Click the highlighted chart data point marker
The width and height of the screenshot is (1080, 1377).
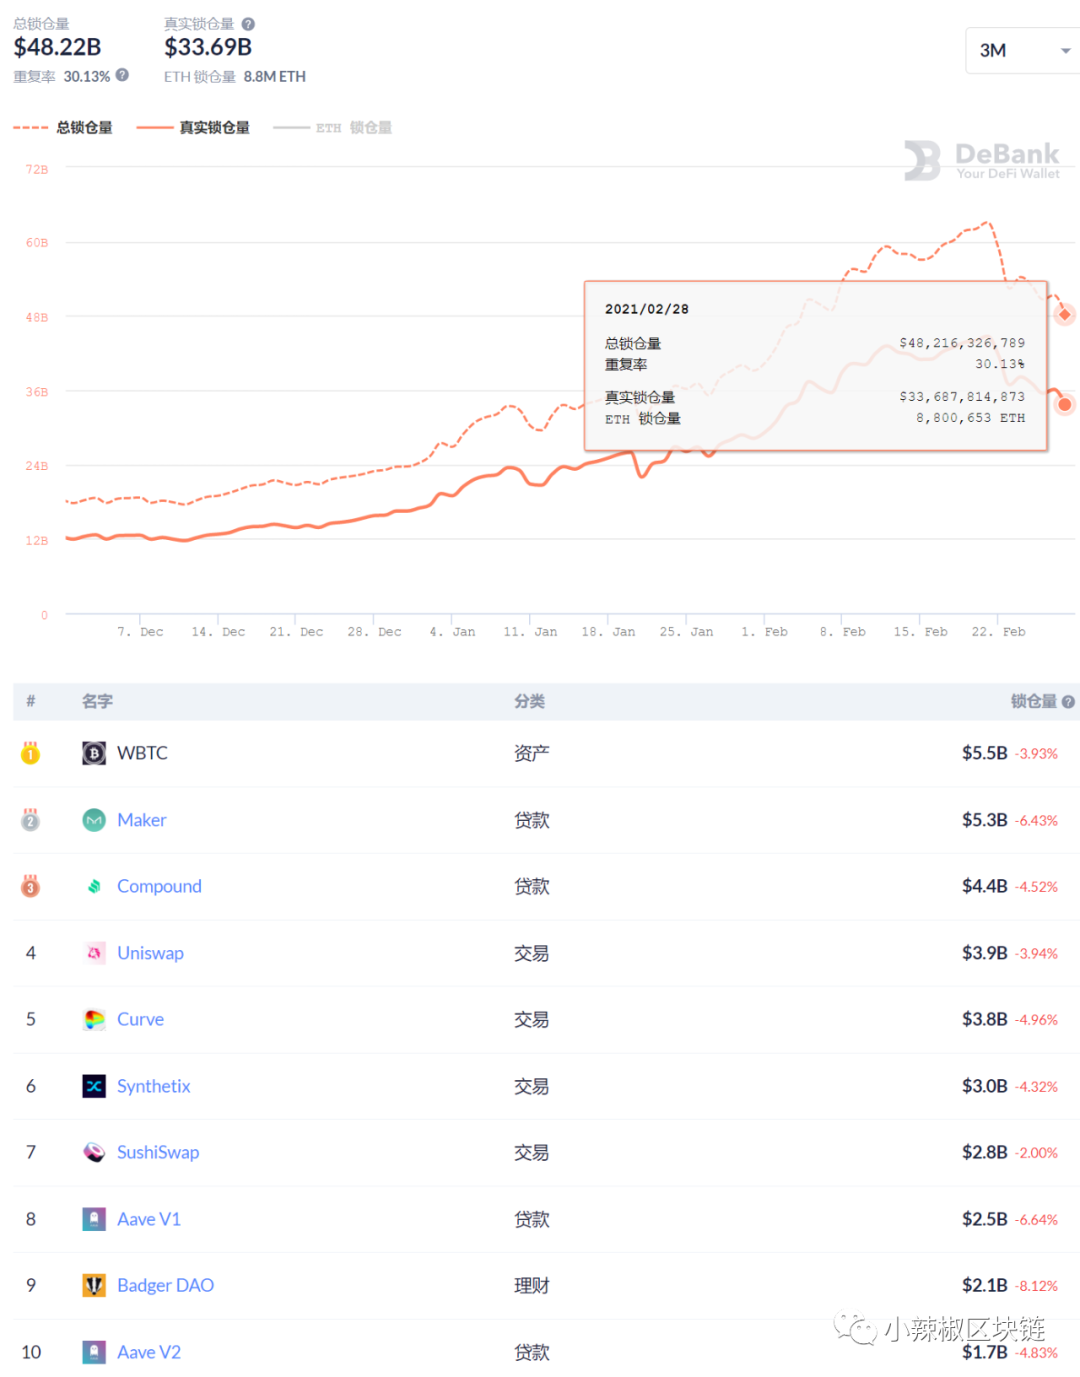(1064, 313)
